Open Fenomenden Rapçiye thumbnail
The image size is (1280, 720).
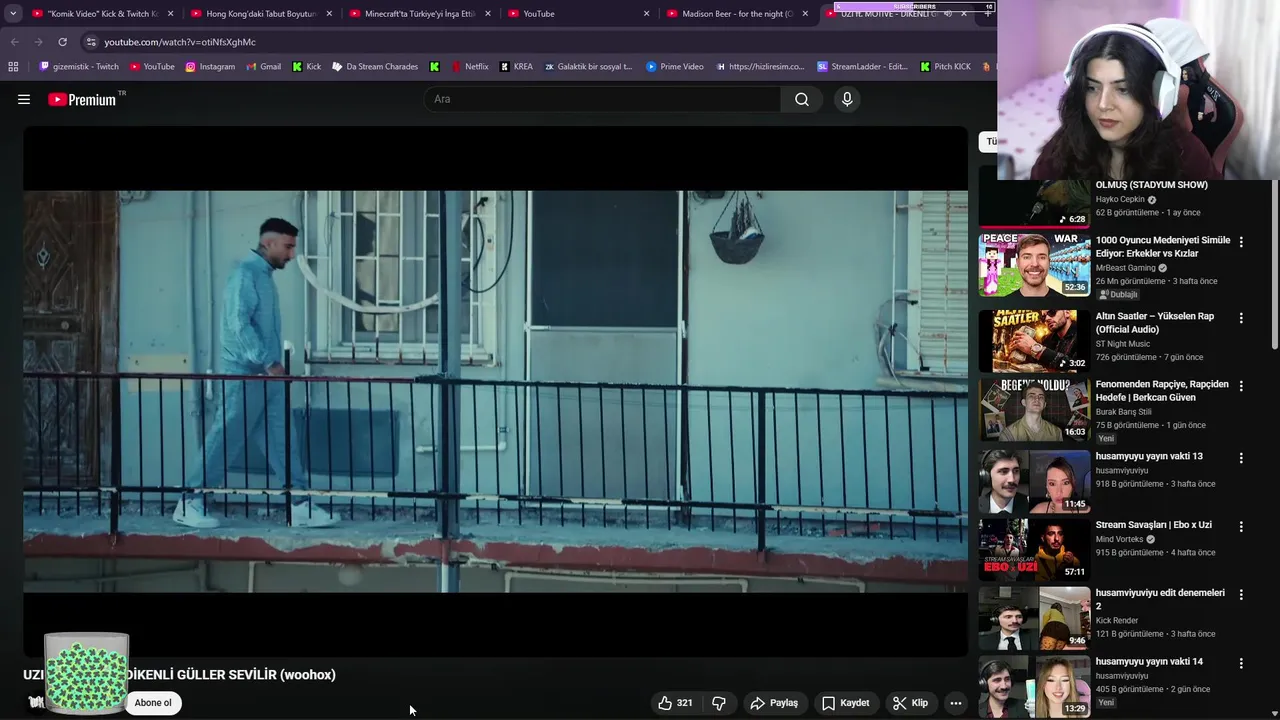(x=1034, y=410)
